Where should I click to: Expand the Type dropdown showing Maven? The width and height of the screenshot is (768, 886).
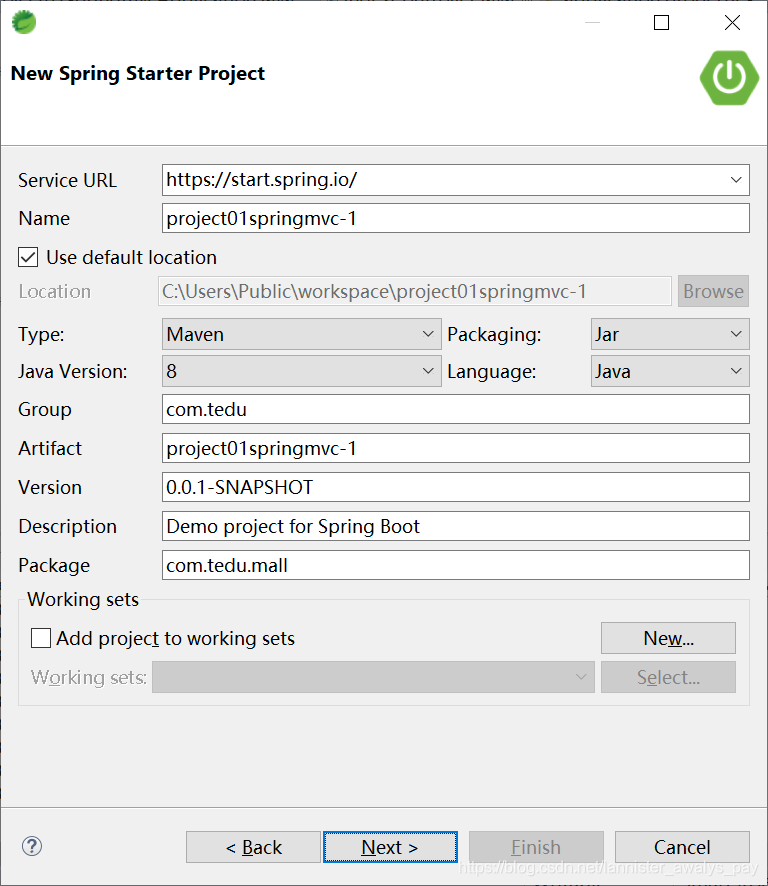pyautogui.click(x=428, y=333)
